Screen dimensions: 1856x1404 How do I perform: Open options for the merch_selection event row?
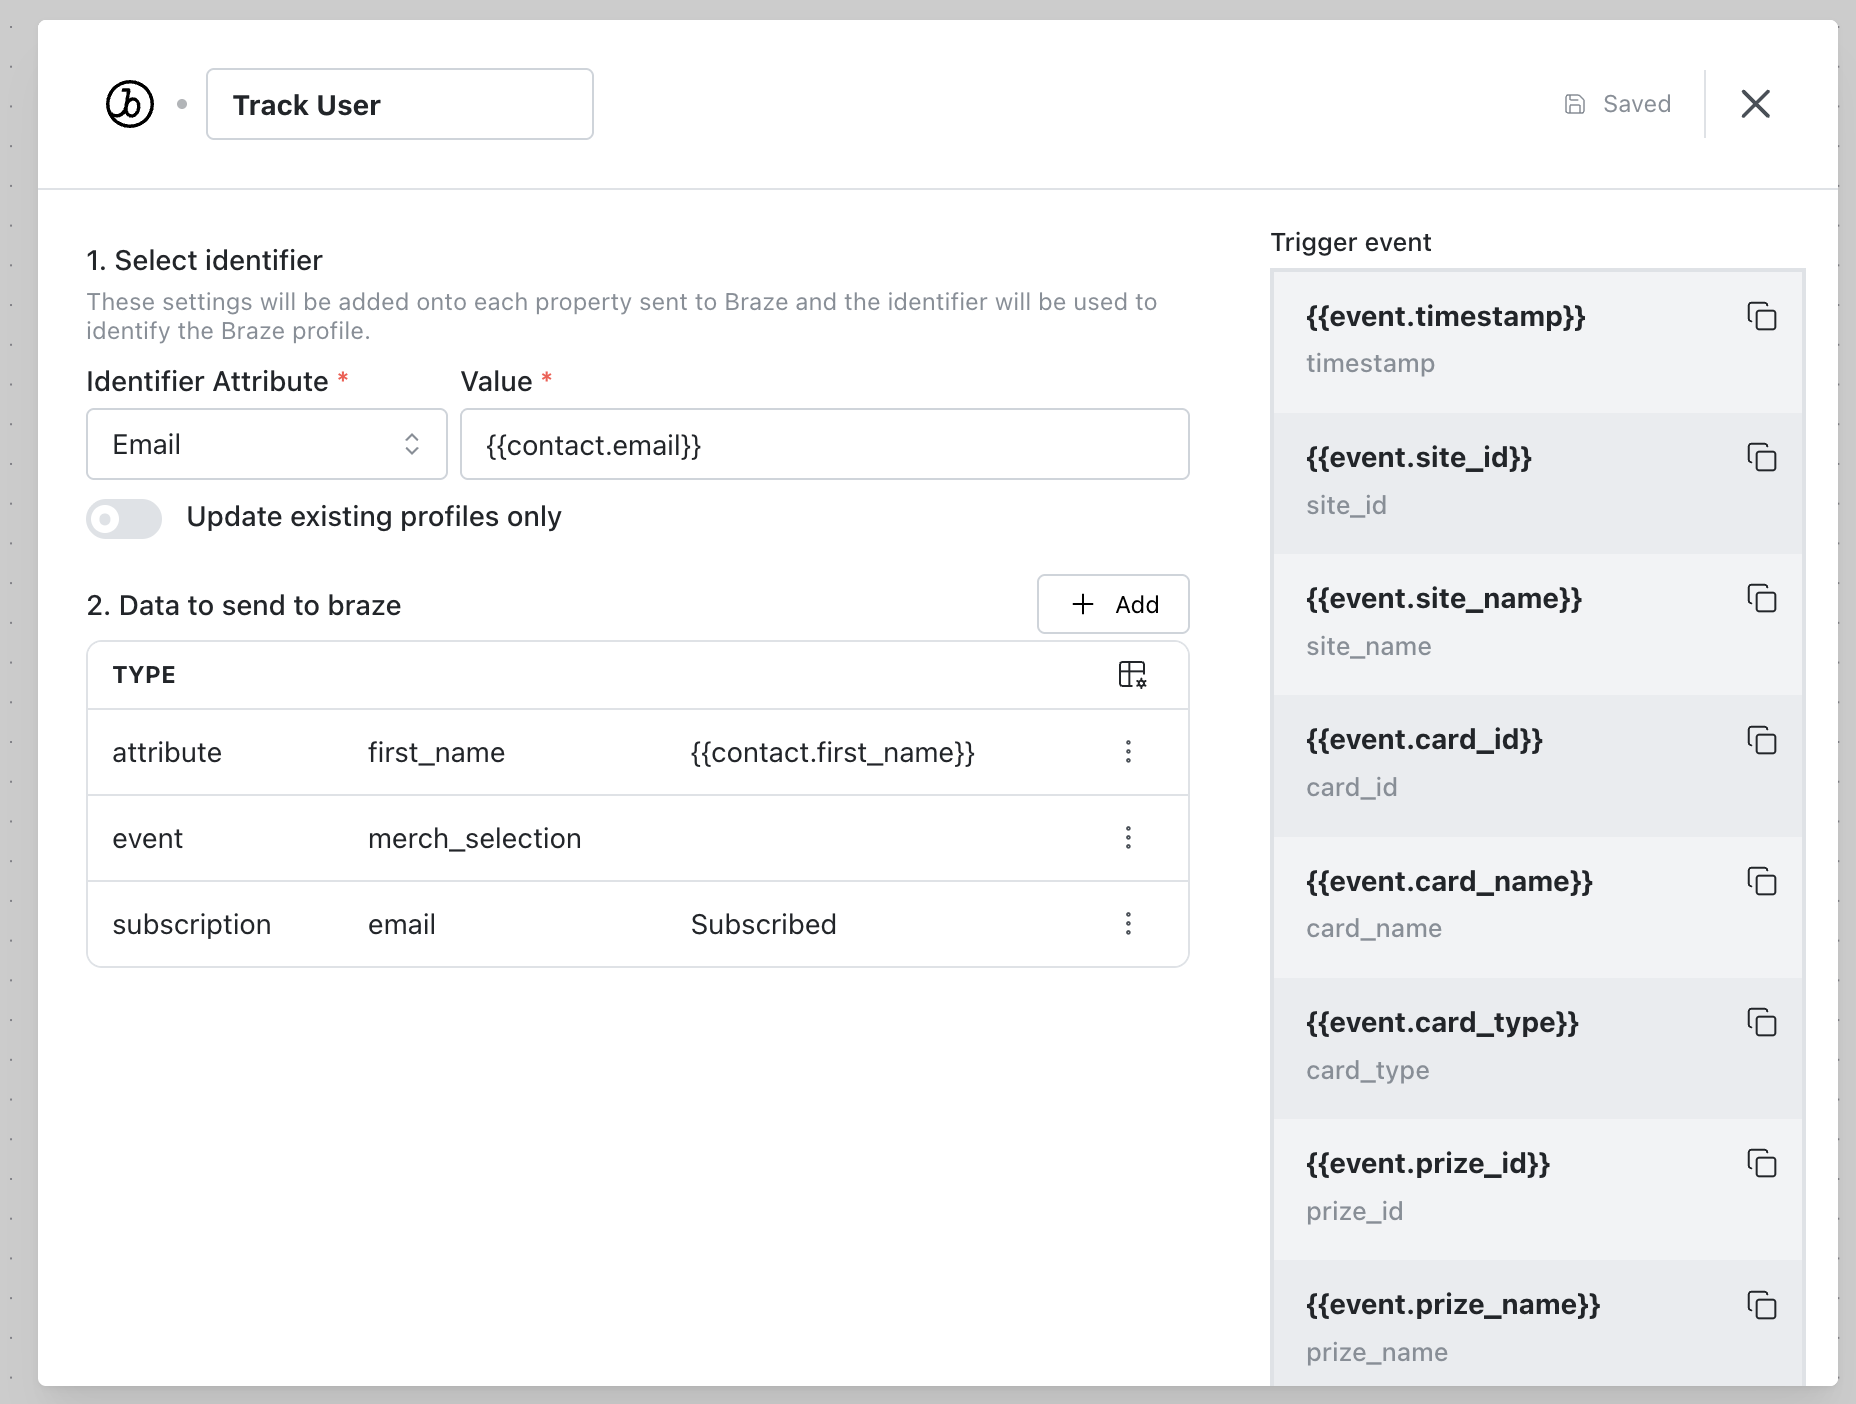click(x=1129, y=838)
